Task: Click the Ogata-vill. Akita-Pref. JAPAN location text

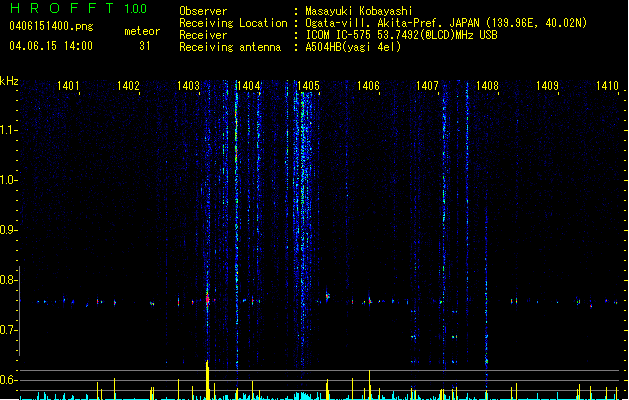Action: (446, 23)
